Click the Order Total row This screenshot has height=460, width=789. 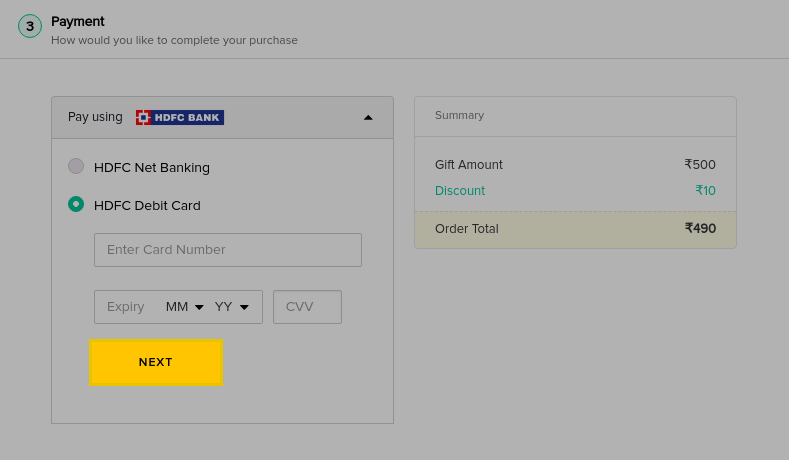[575, 229]
